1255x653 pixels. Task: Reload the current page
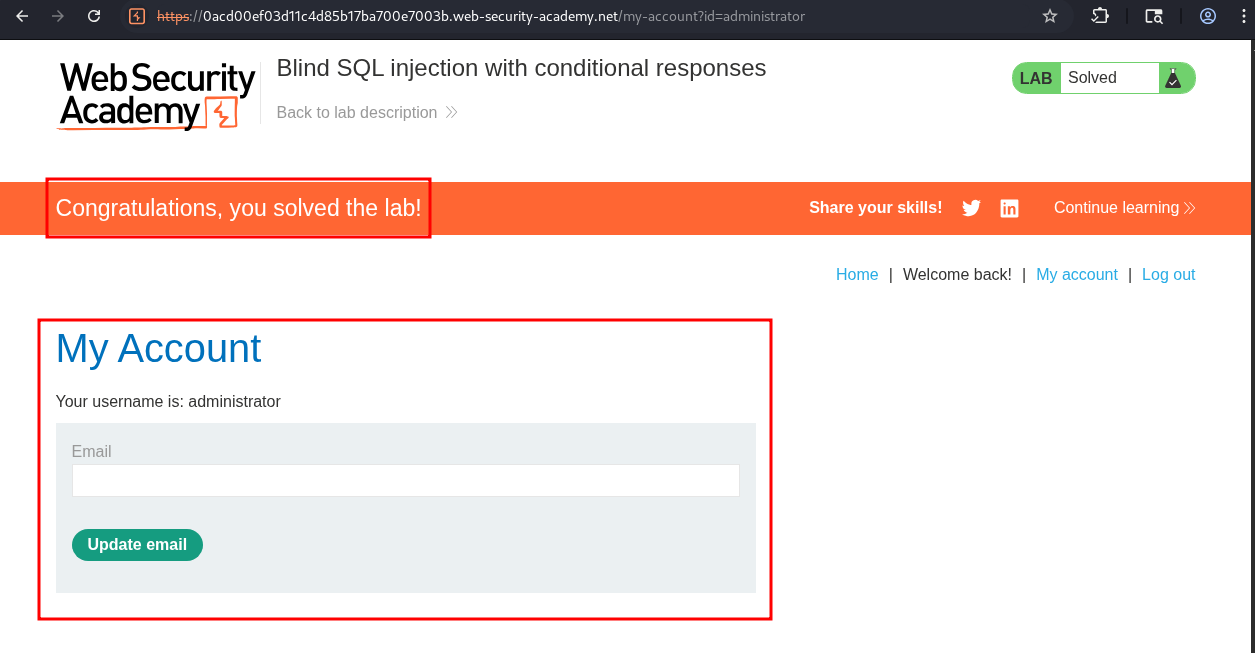pos(94,16)
